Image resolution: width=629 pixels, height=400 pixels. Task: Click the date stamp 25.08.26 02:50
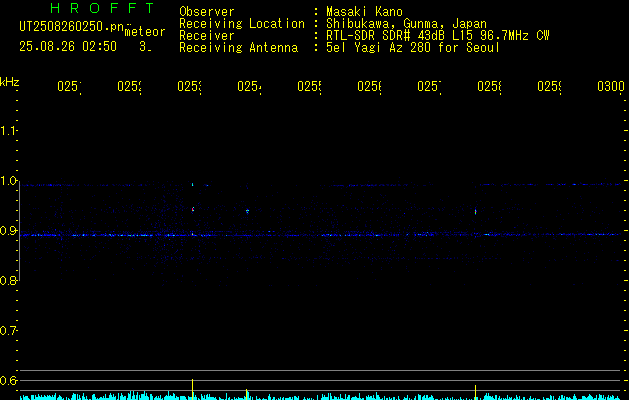pos(68,47)
